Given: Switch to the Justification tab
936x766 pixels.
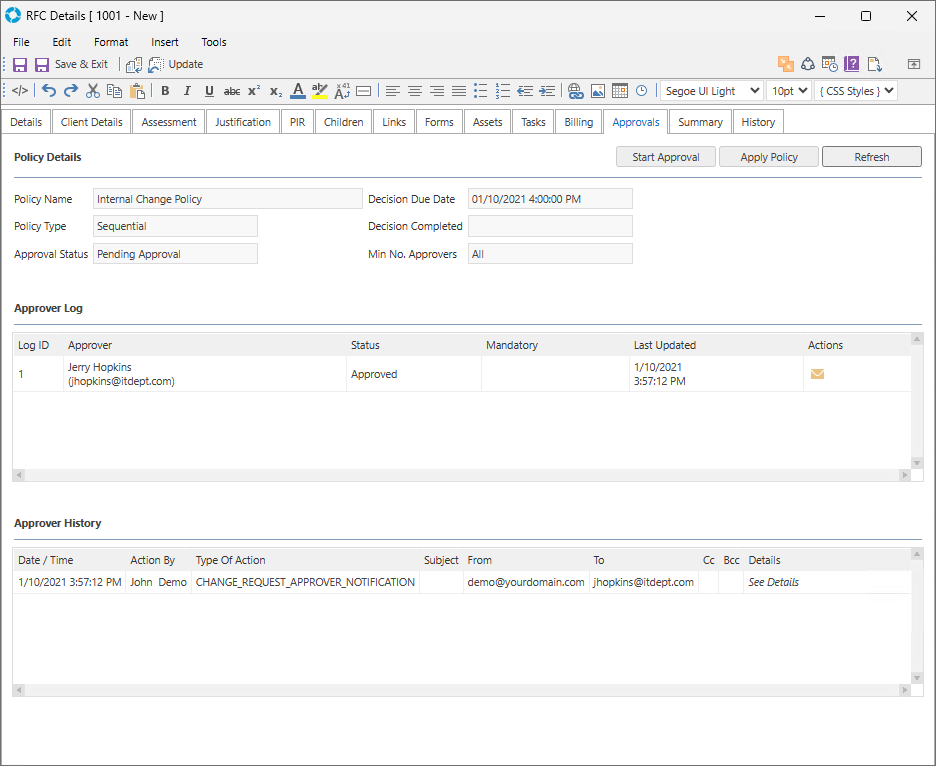Looking at the screenshot, I should pyautogui.click(x=243, y=122).
